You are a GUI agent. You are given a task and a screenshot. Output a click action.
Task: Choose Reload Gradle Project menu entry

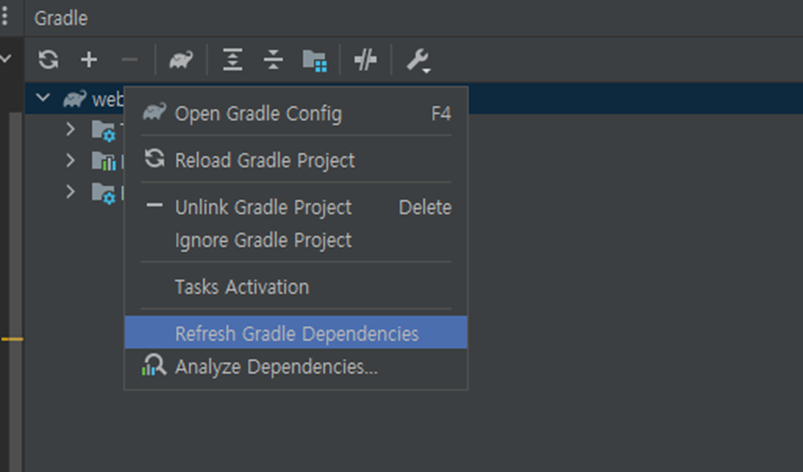(296, 160)
